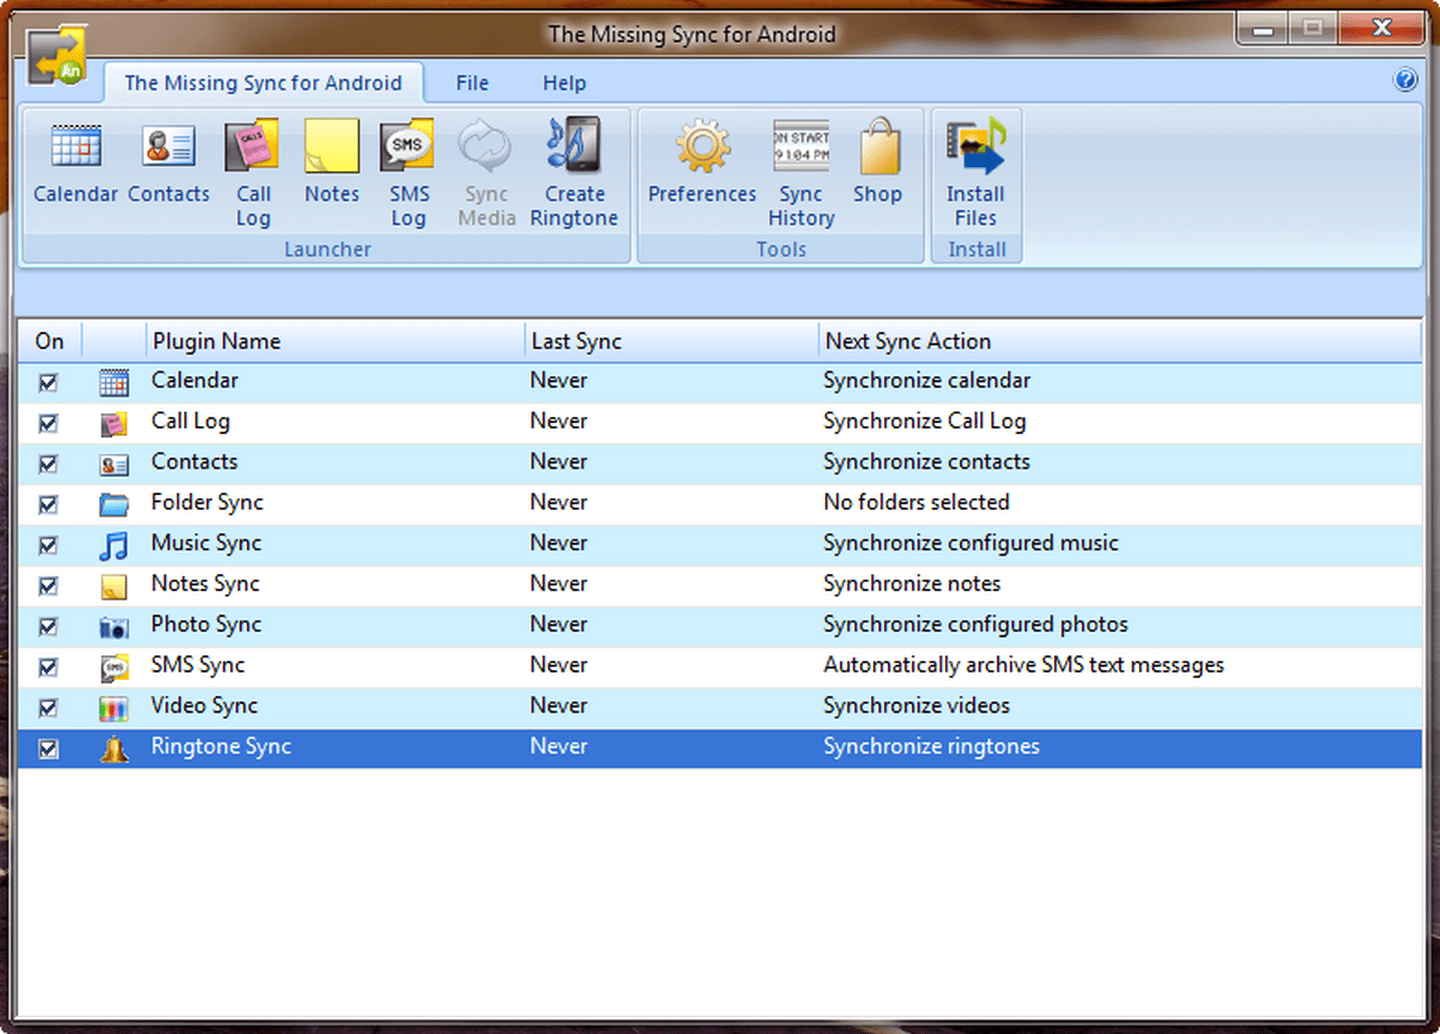
Task: Select the Video Sync plugin name
Action: 204,706
